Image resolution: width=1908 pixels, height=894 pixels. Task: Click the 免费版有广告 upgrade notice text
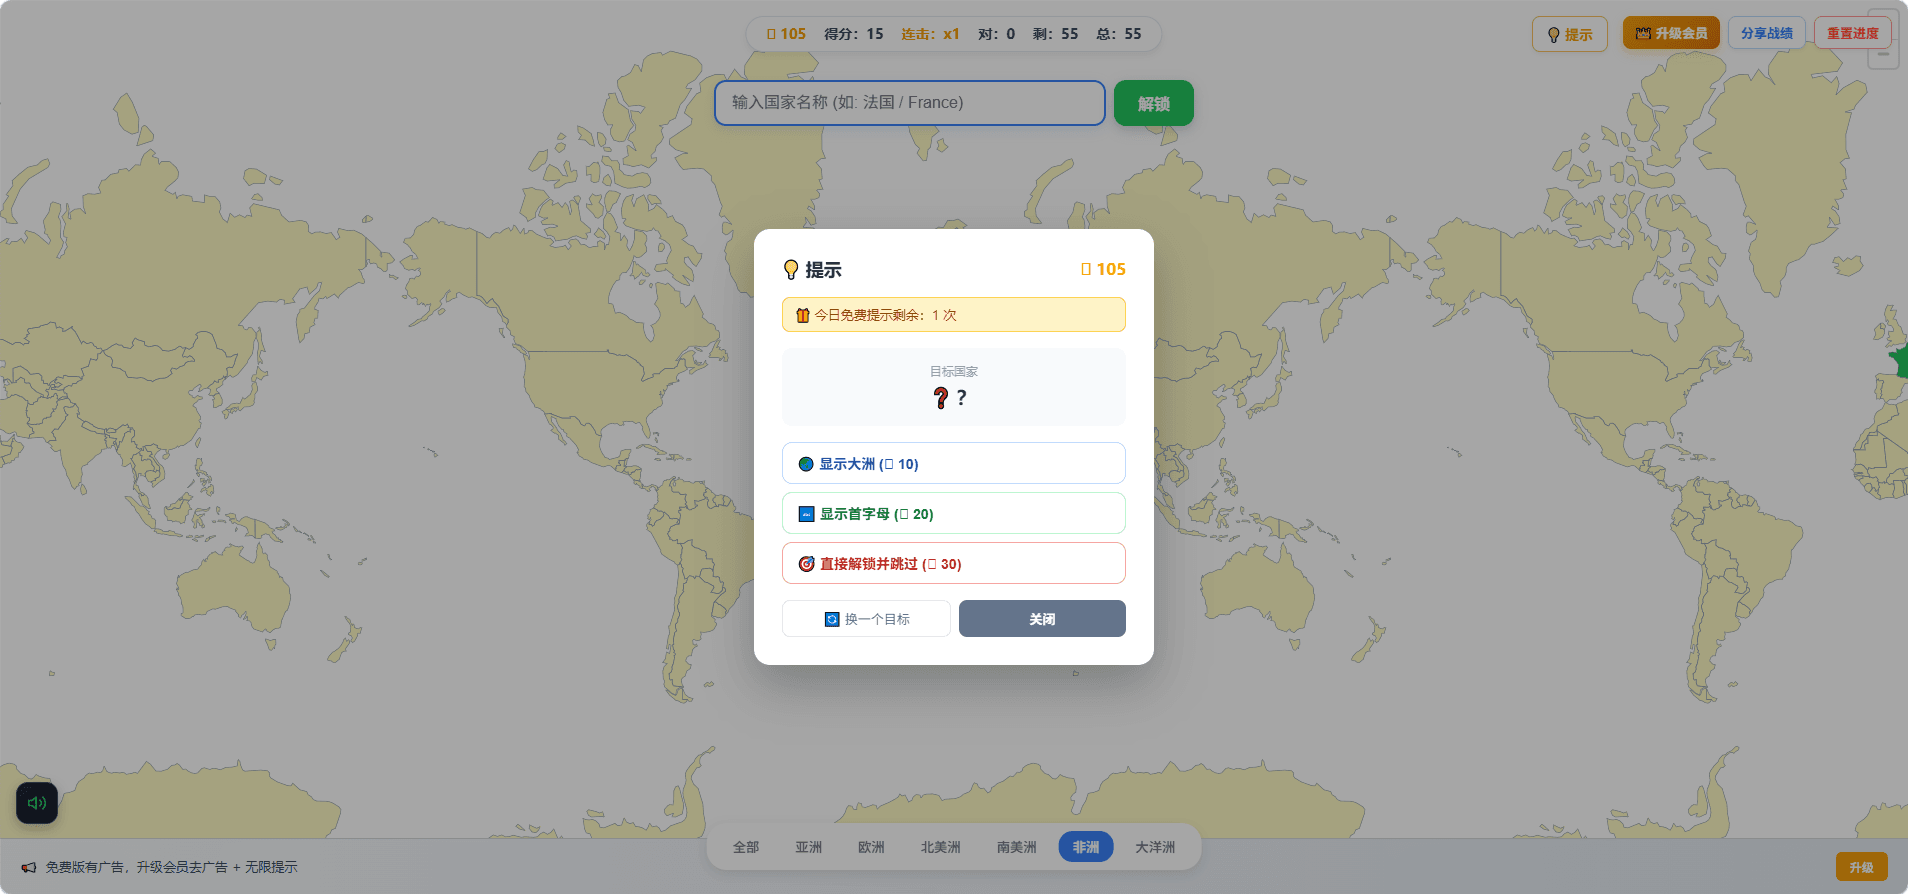(171, 867)
